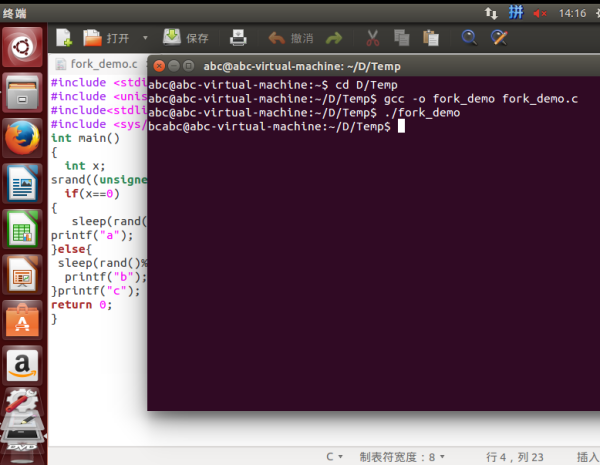Open System Settings from launcher

click(x=22, y=401)
